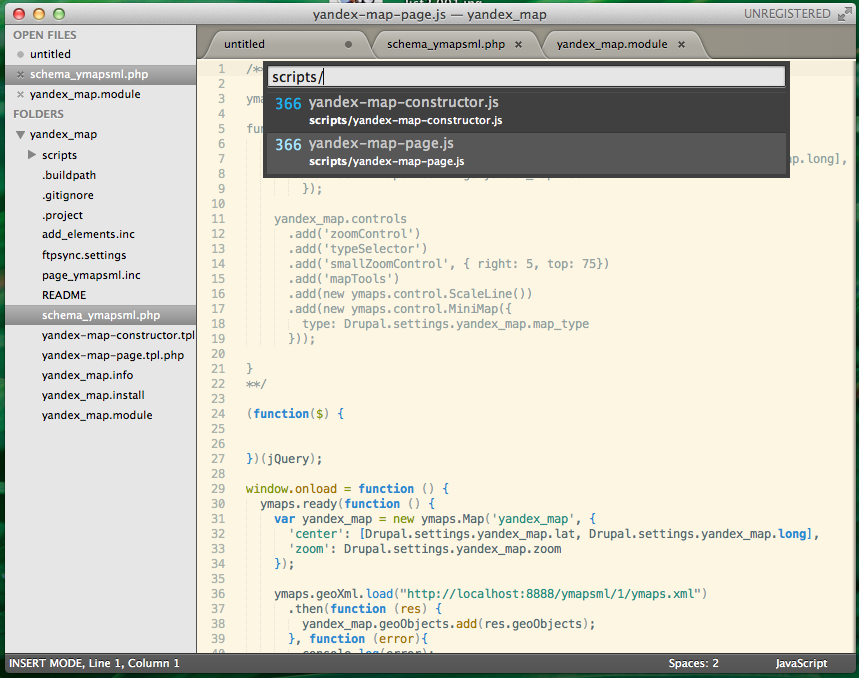Open yandex_map.install in sidebar

(x=93, y=395)
